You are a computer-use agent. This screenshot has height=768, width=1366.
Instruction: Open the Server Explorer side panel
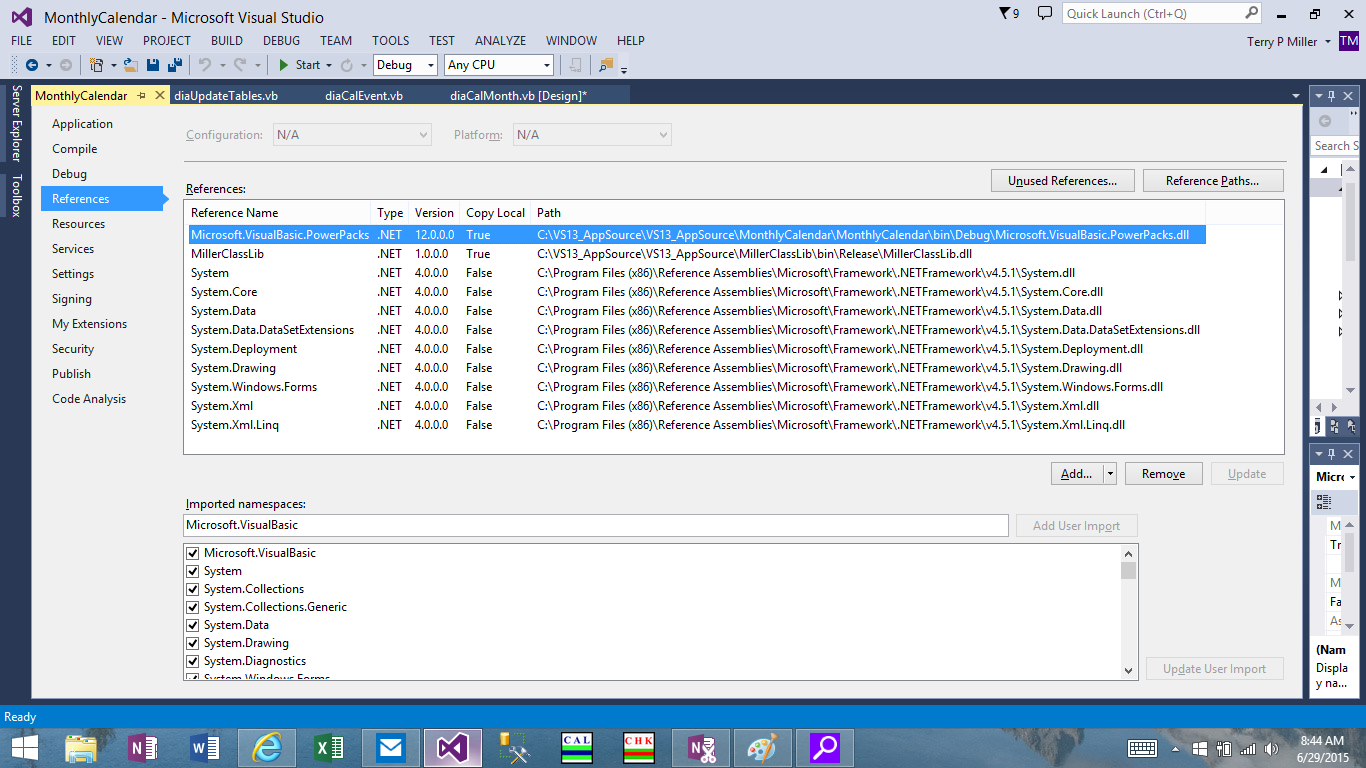coord(16,123)
